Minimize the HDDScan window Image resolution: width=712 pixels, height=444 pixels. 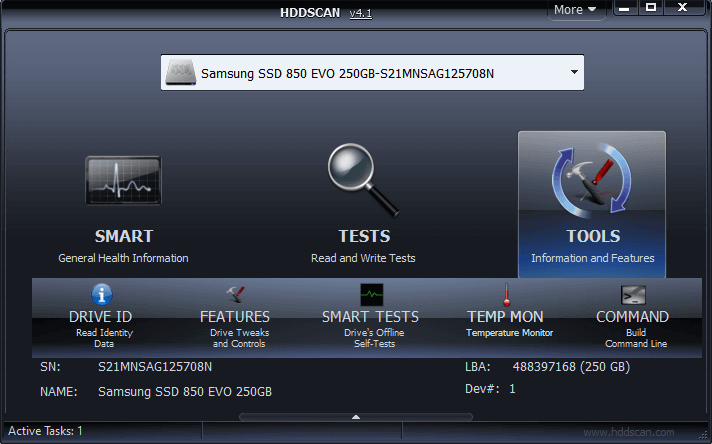pos(625,8)
